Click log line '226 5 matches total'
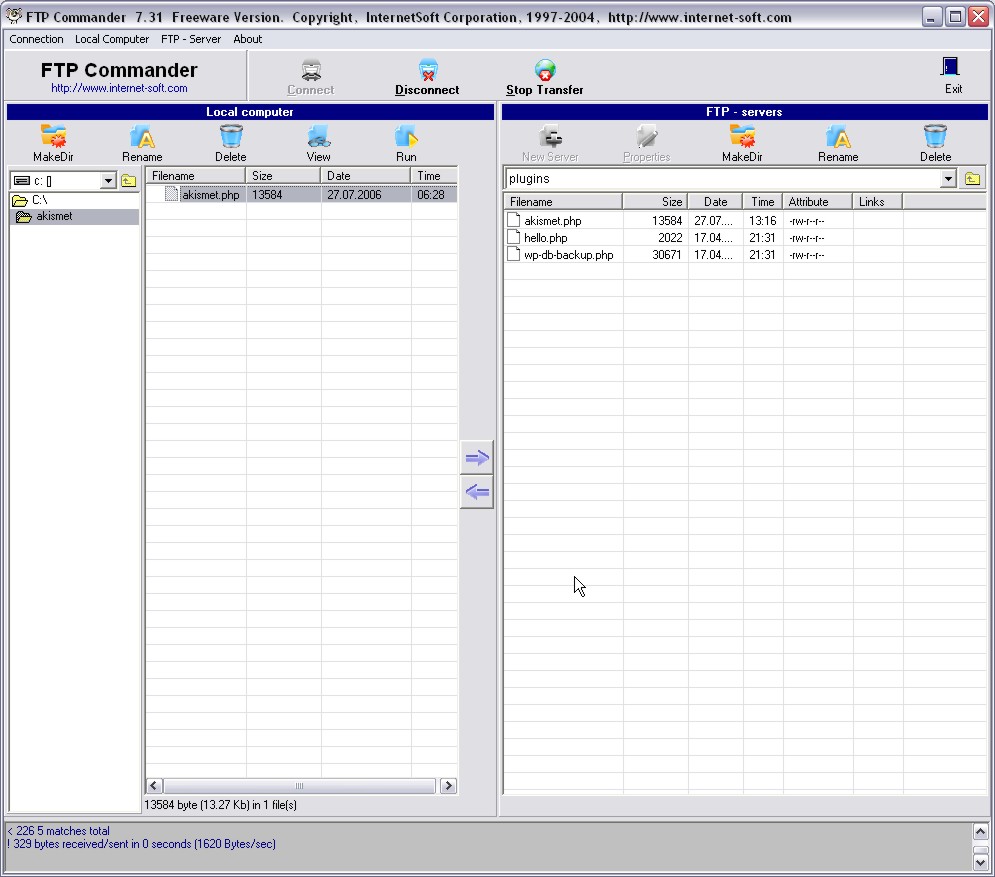This screenshot has width=995, height=877. (58, 831)
